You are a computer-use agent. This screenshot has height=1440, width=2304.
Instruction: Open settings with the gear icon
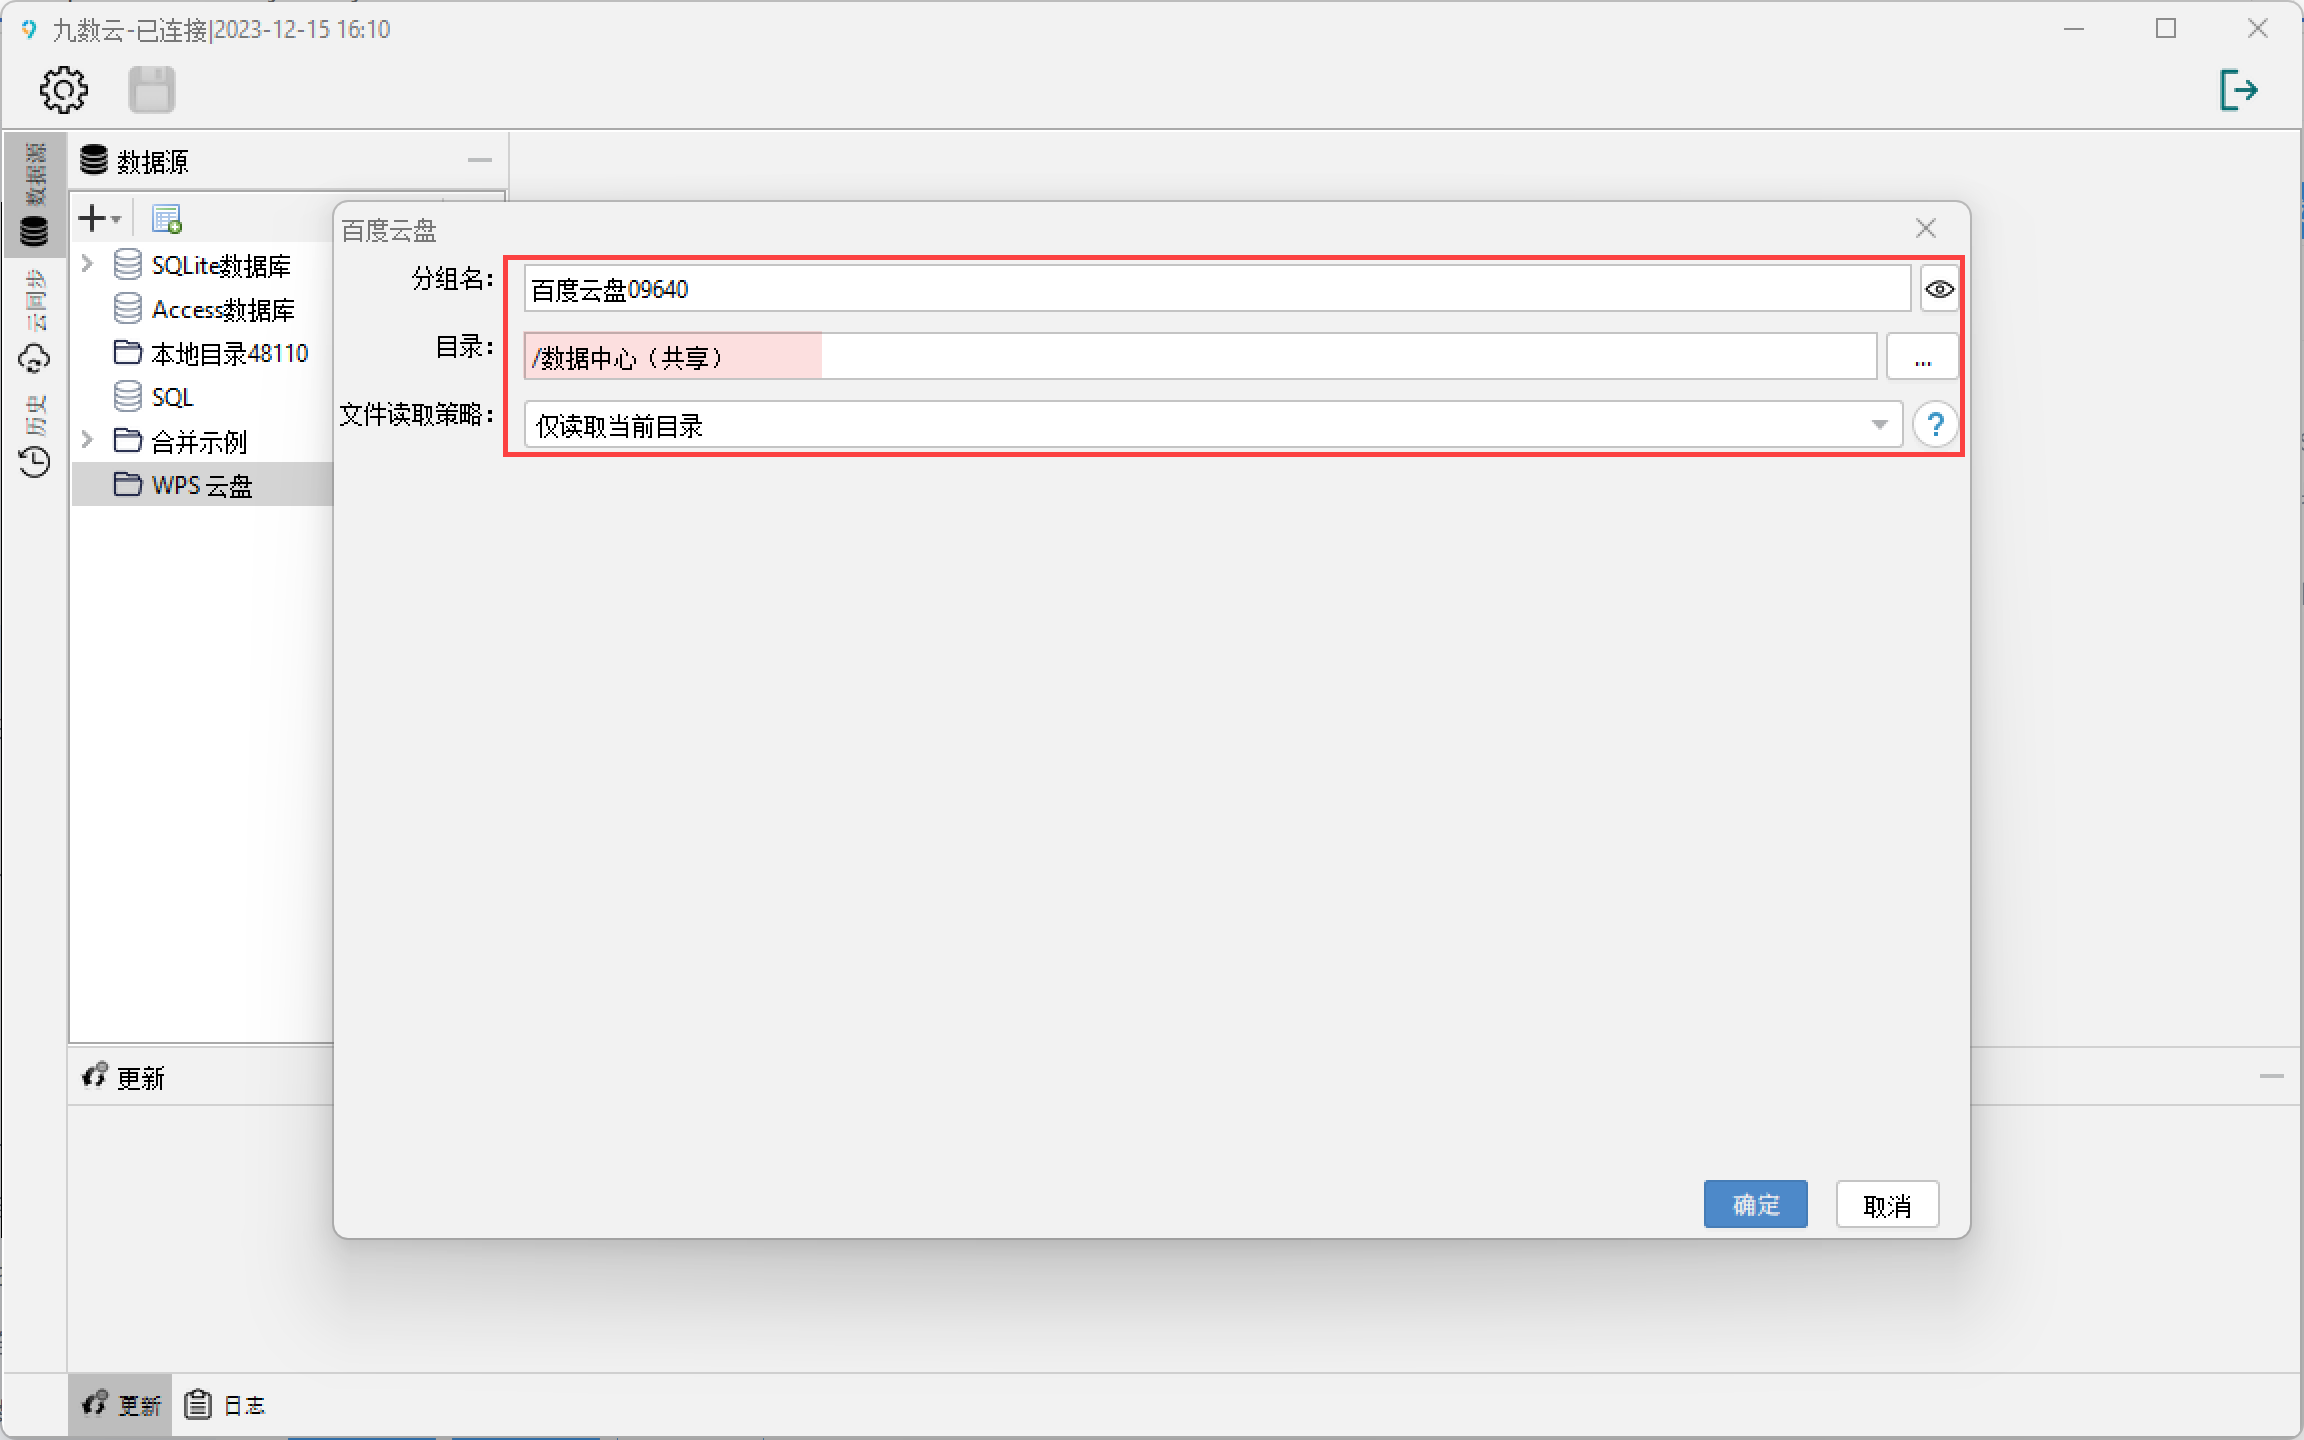(64, 90)
